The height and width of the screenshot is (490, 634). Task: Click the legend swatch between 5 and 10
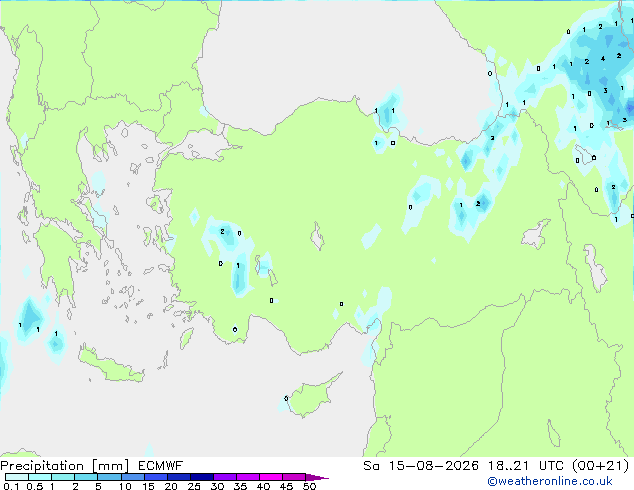pos(109,477)
